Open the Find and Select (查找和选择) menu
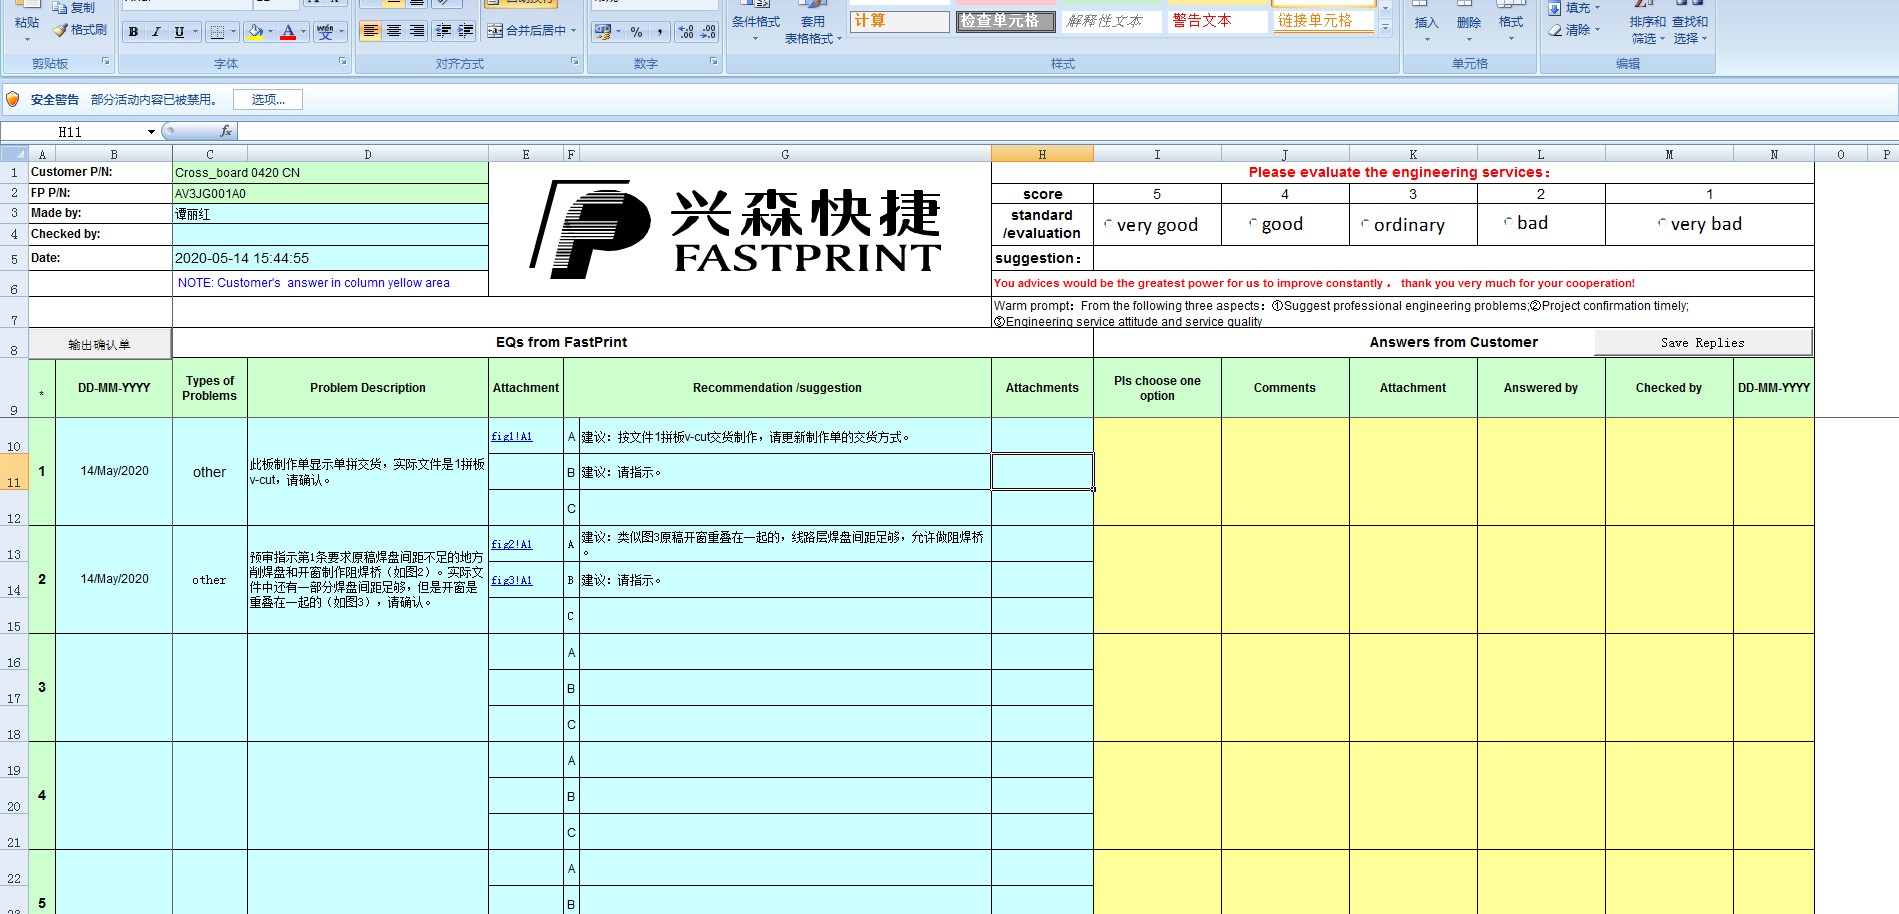Viewport: 1899px width, 914px height. pyautogui.click(x=1690, y=22)
